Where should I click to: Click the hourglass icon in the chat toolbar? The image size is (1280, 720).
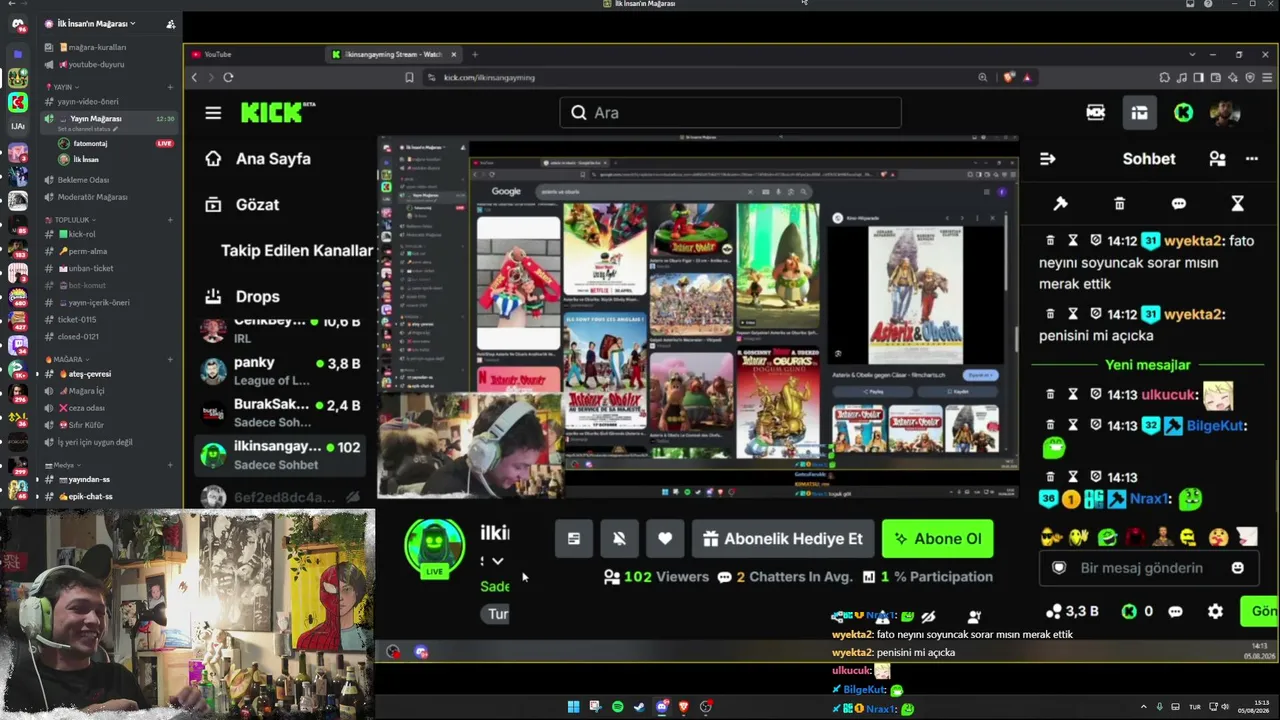tap(1237, 204)
